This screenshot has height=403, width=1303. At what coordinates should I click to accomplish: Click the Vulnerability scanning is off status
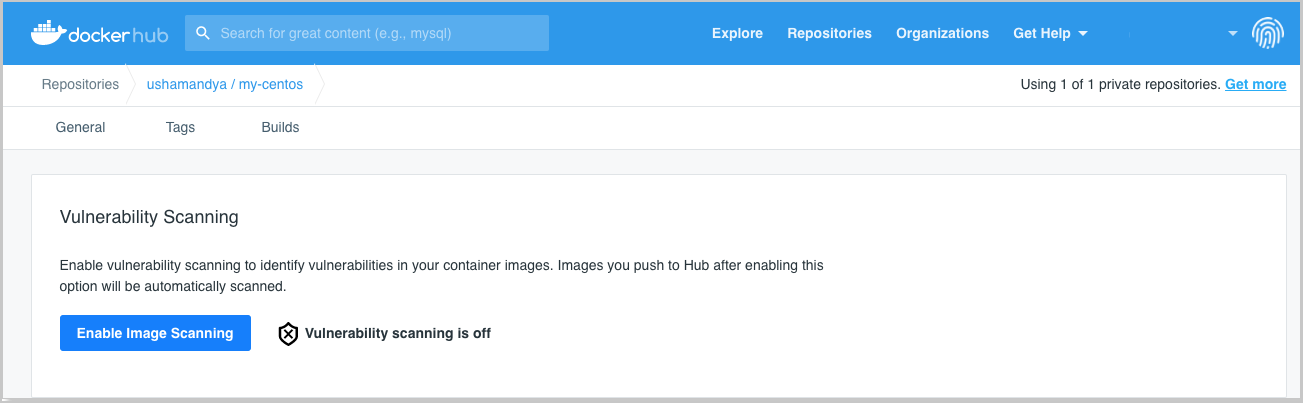398,333
